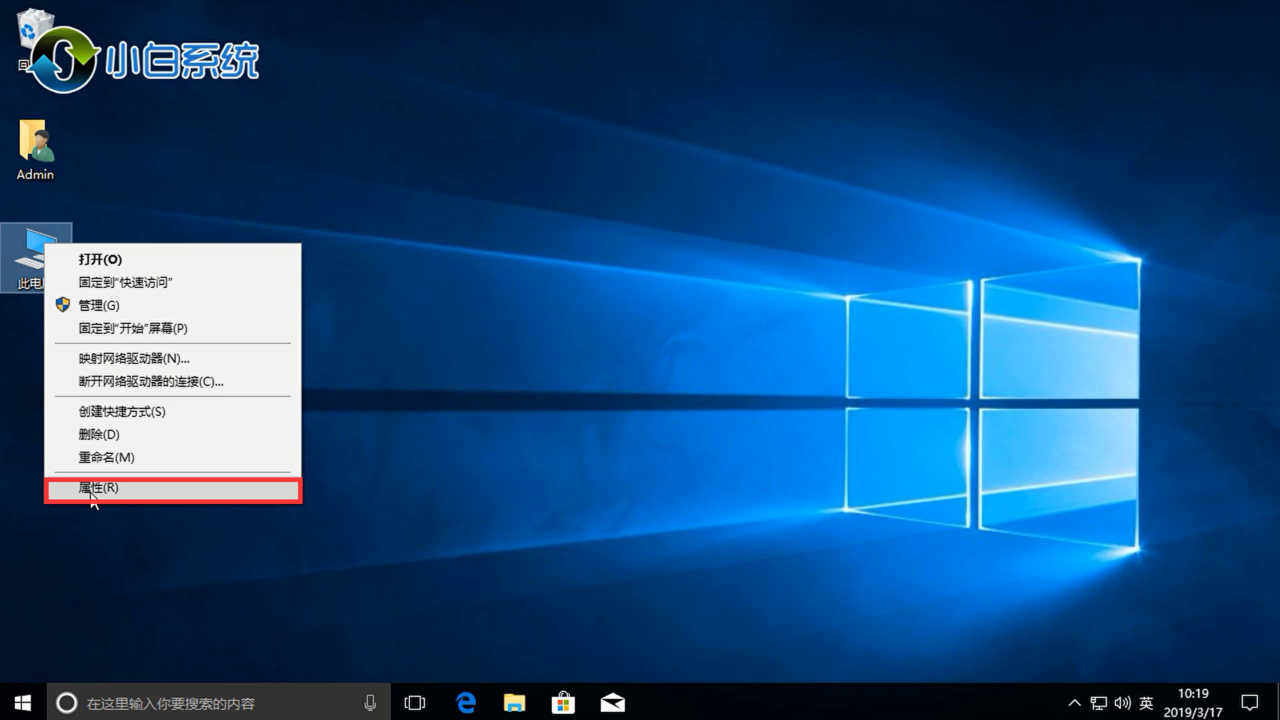Click 断开网络驱动器的连接(C)... item

172,381
